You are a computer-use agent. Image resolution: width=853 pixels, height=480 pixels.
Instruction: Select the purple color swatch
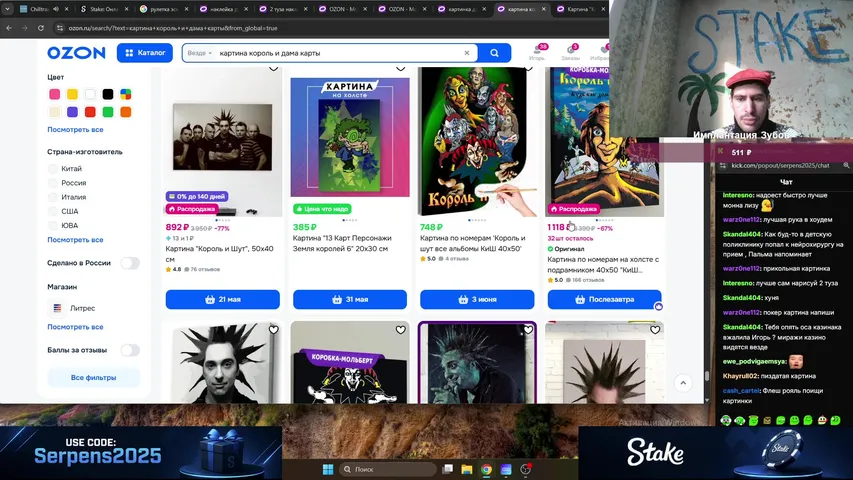coord(72,112)
